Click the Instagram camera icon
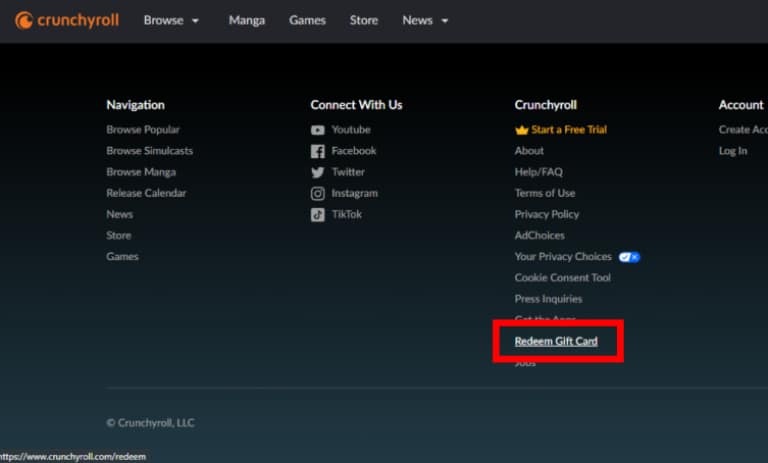 tap(317, 194)
